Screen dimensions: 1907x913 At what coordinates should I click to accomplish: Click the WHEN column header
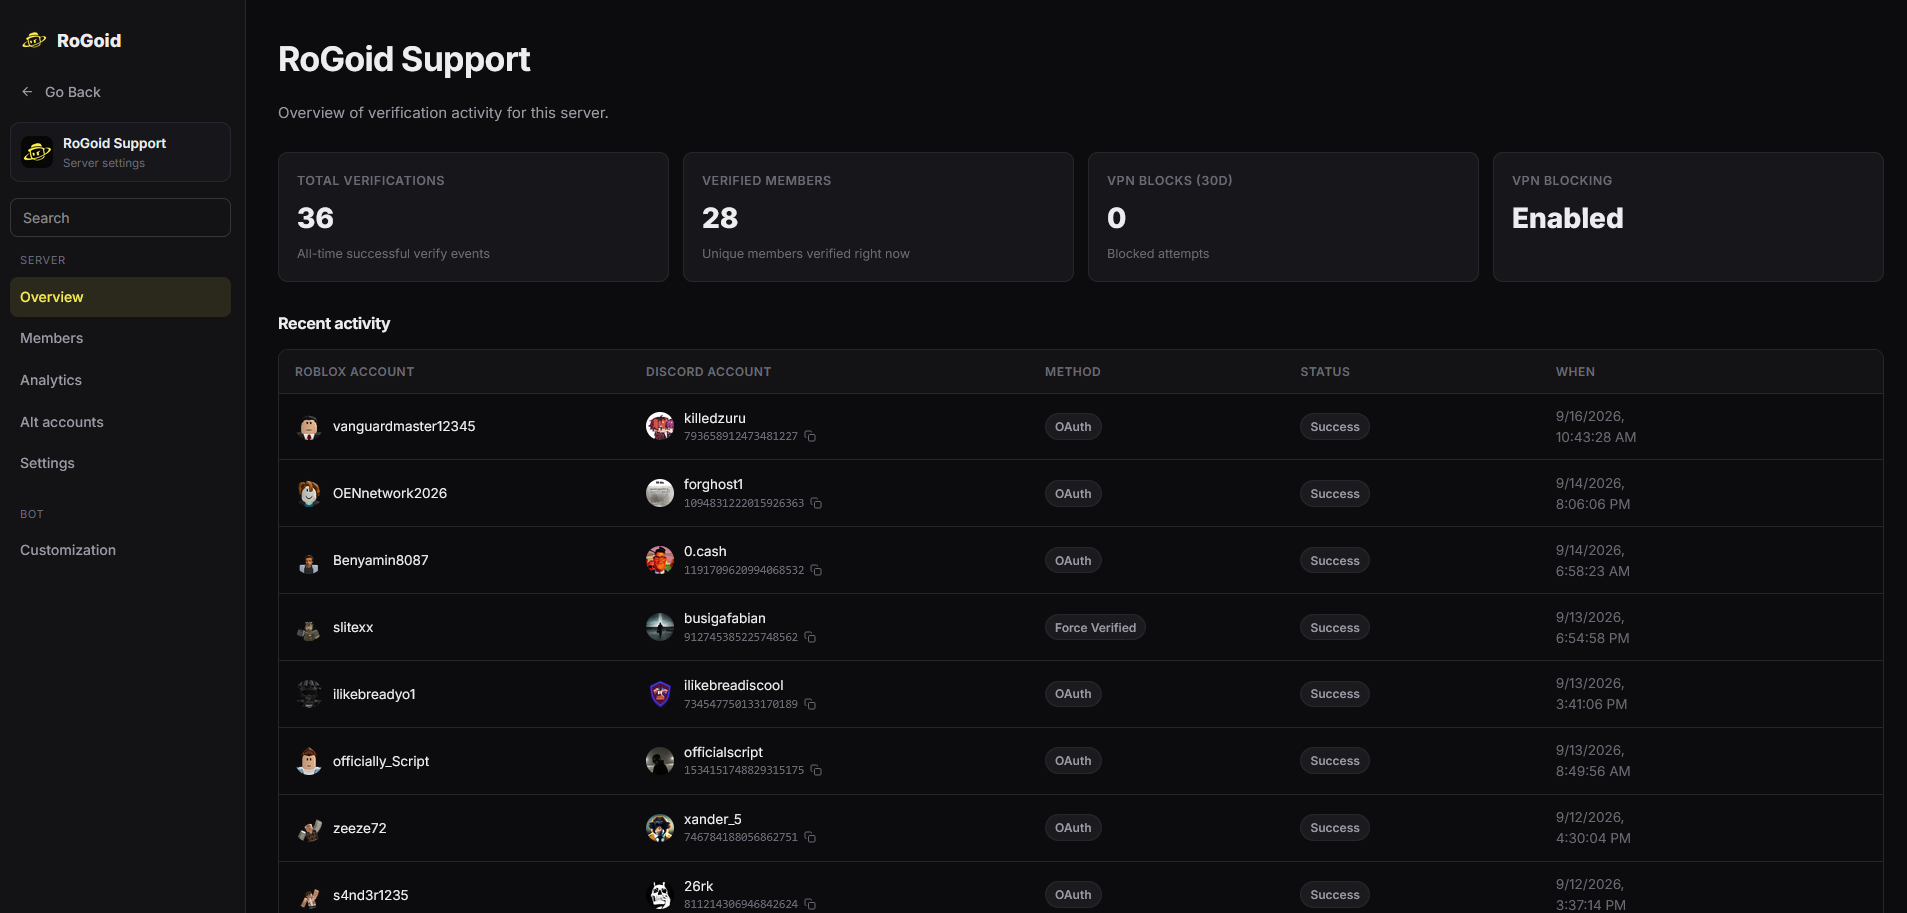[x=1575, y=372]
